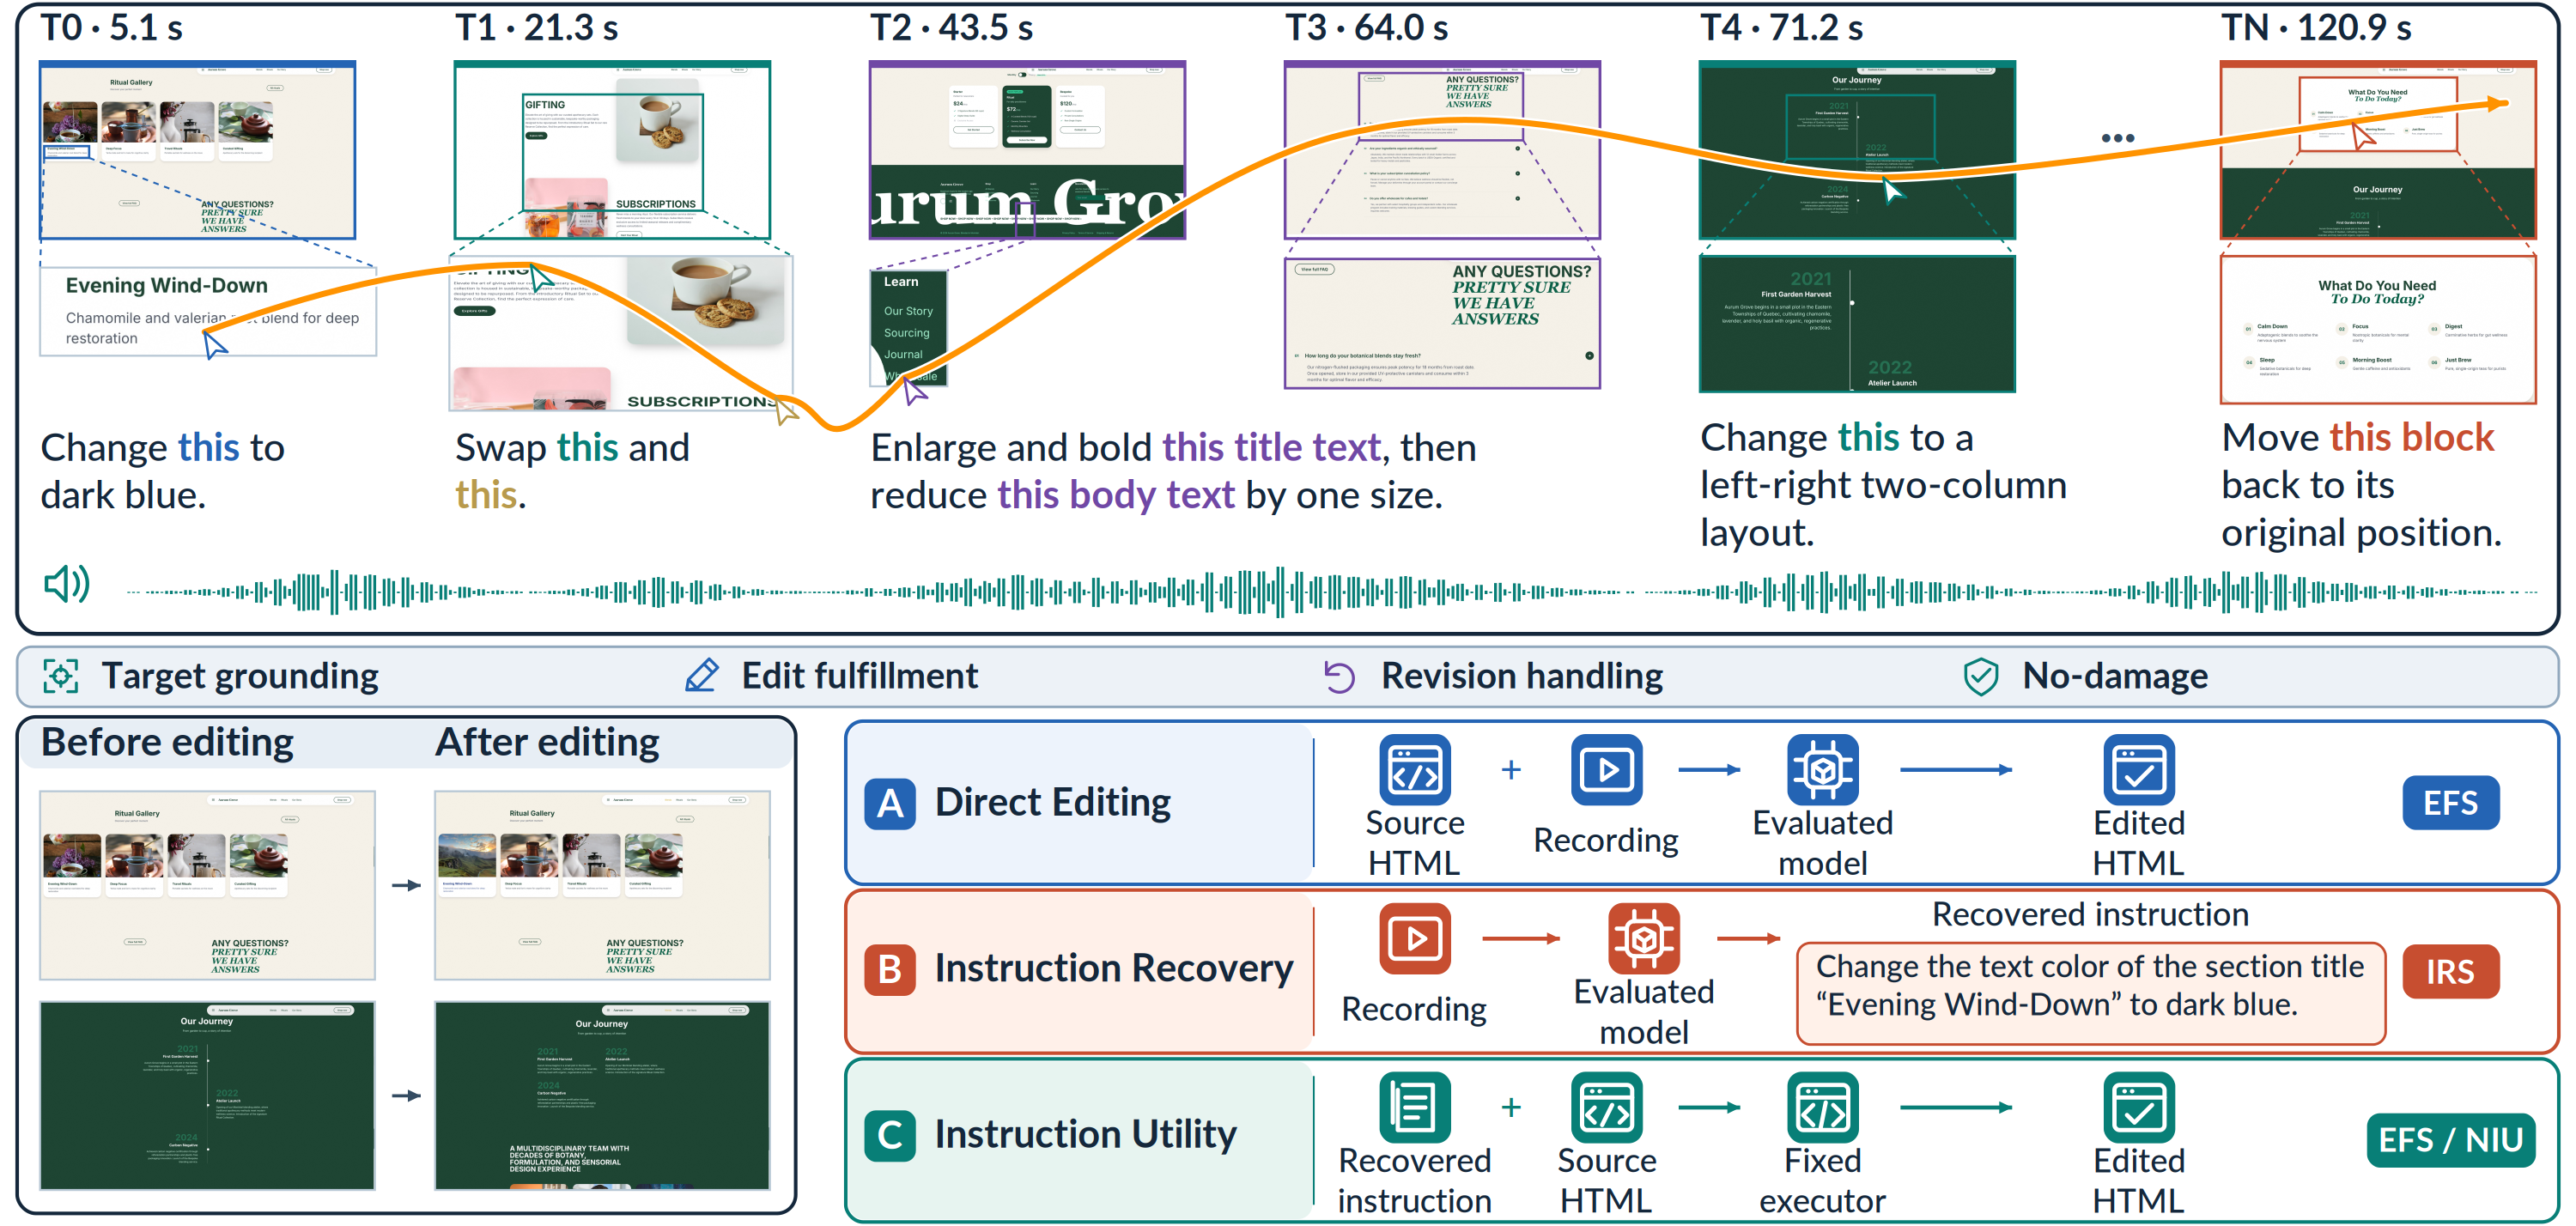Click the Edit fulfillment pencil icon
This screenshot has width=2576, height=1226.
pos(702,676)
